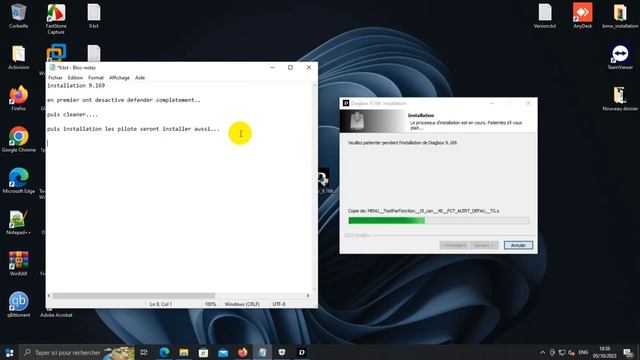Click Notepad's scroll-left arrow
This screenshot has height=360, width=640.
click(x=49, y=296)
